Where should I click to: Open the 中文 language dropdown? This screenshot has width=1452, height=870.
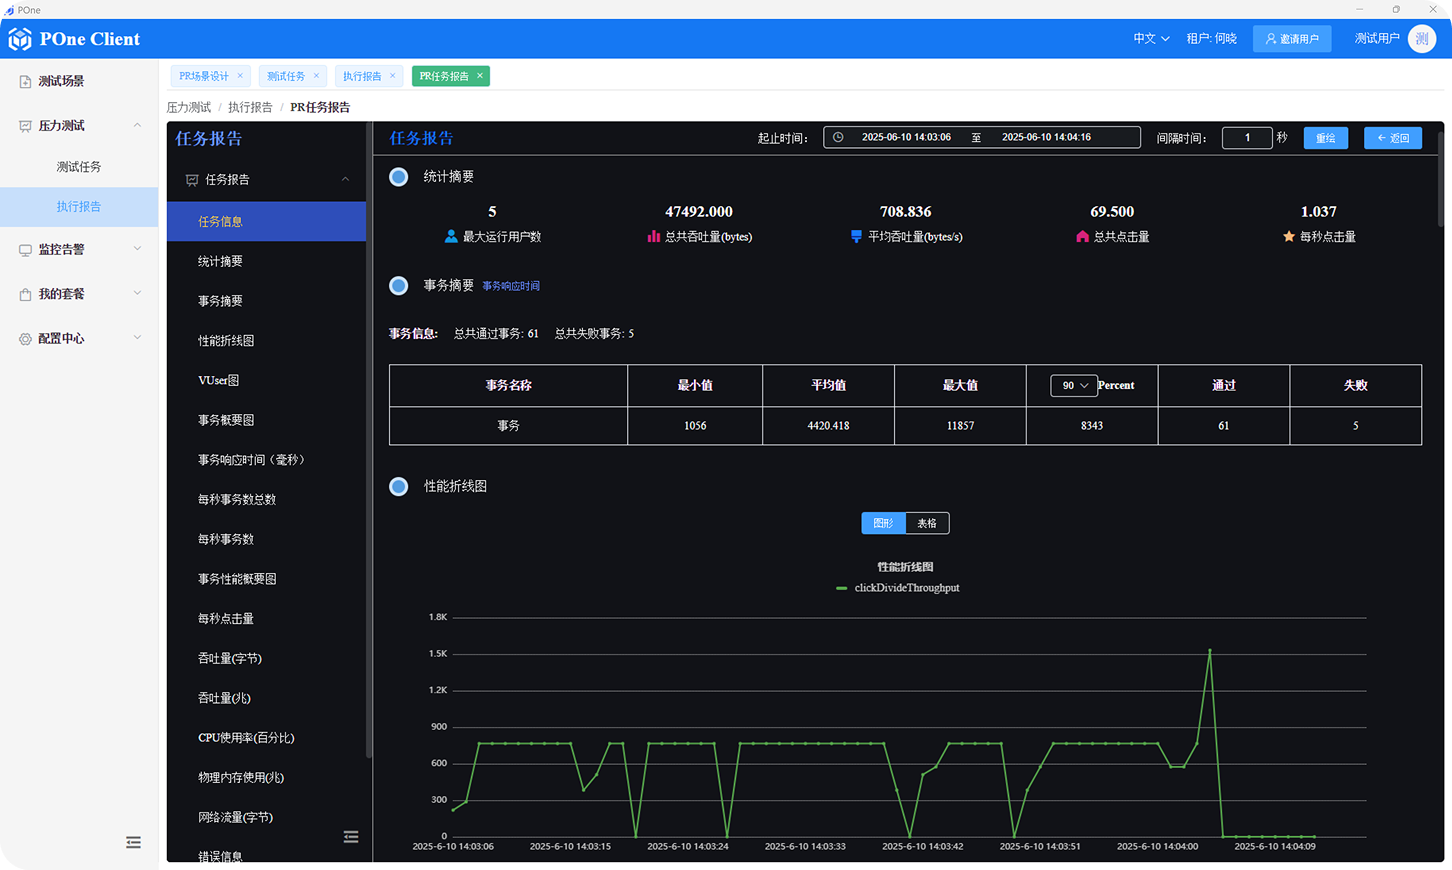1151,39
